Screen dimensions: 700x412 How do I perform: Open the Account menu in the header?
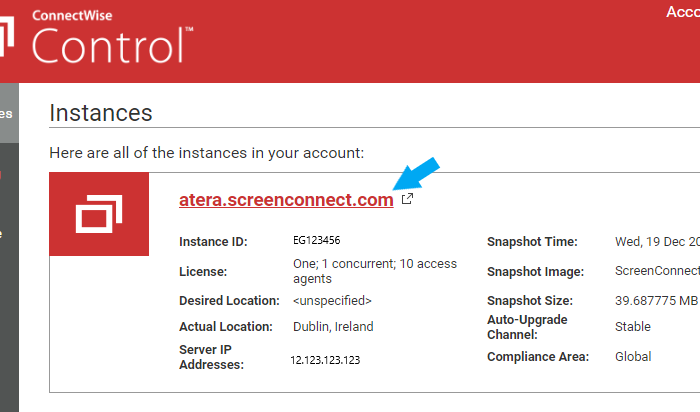tap(681, 12)
